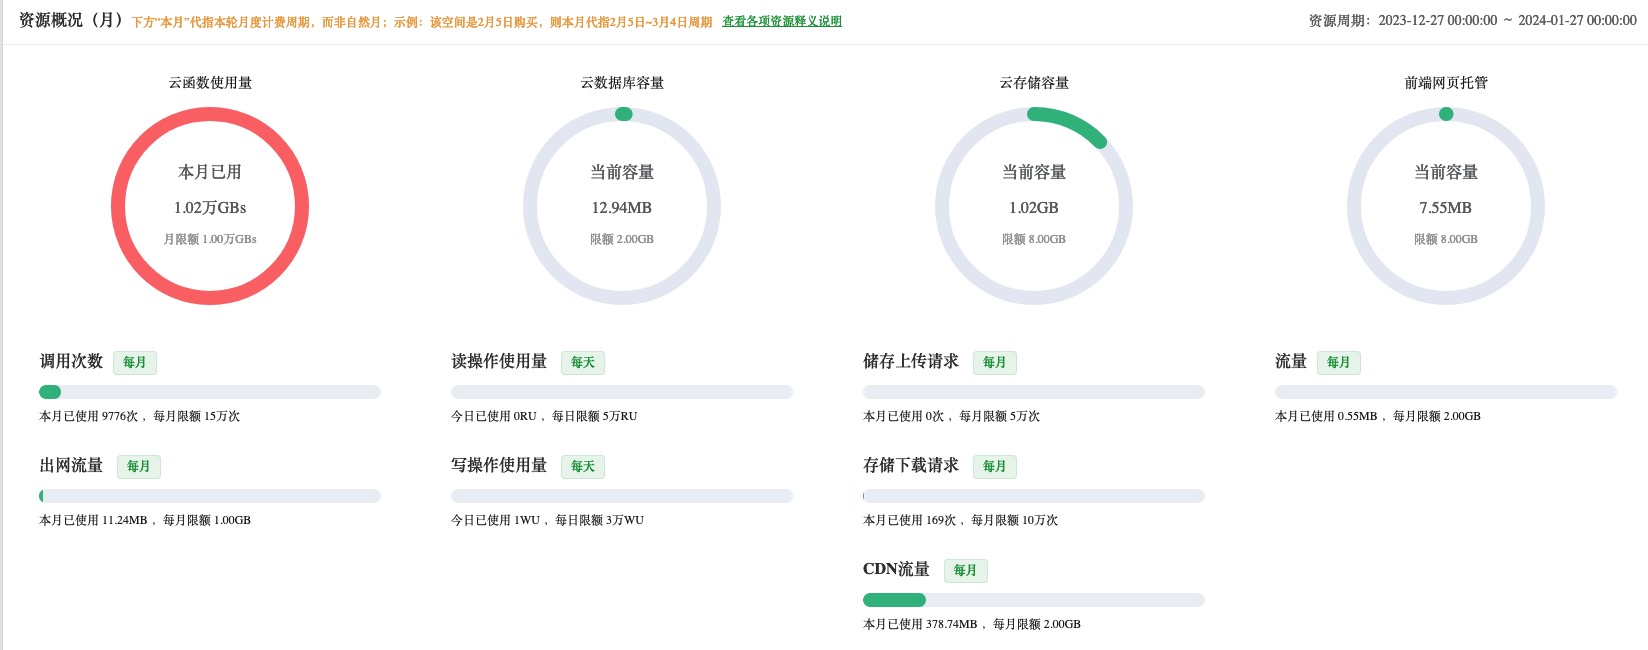Viewport: 1648px width, 650px height.
Task: Click the 出网流量 usage progress bar
Action: 210,496
